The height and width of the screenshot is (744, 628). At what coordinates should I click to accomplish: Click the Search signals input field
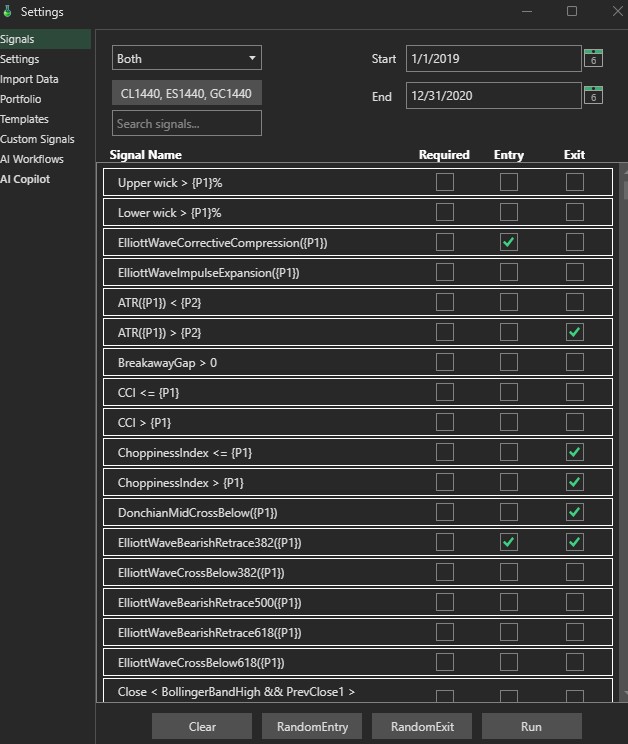tap(187, 123)
